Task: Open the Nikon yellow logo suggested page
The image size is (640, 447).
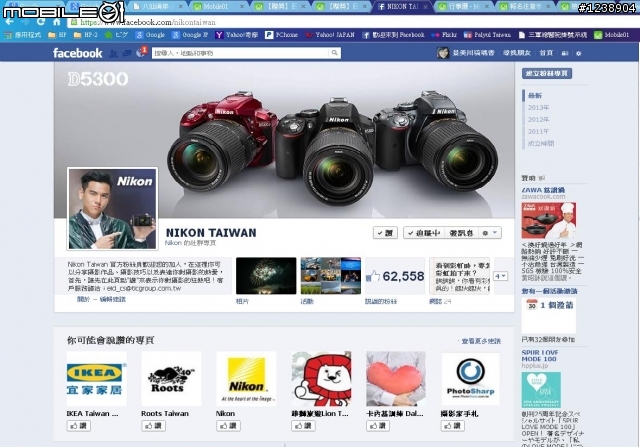Action: point(246,379)
